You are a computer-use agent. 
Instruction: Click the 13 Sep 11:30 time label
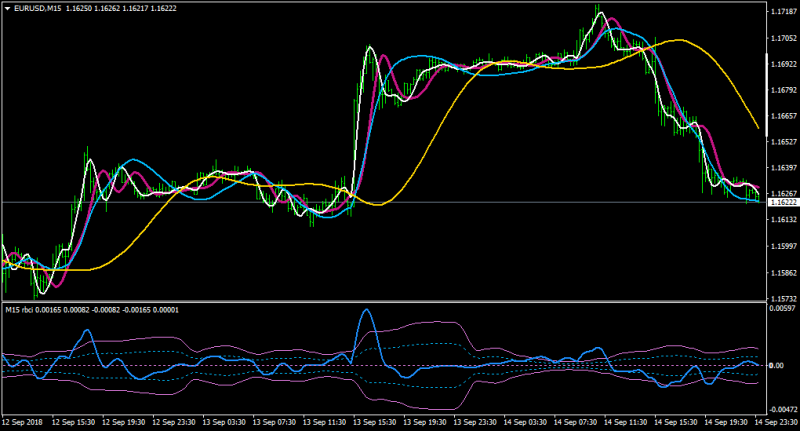click(324, 422)
